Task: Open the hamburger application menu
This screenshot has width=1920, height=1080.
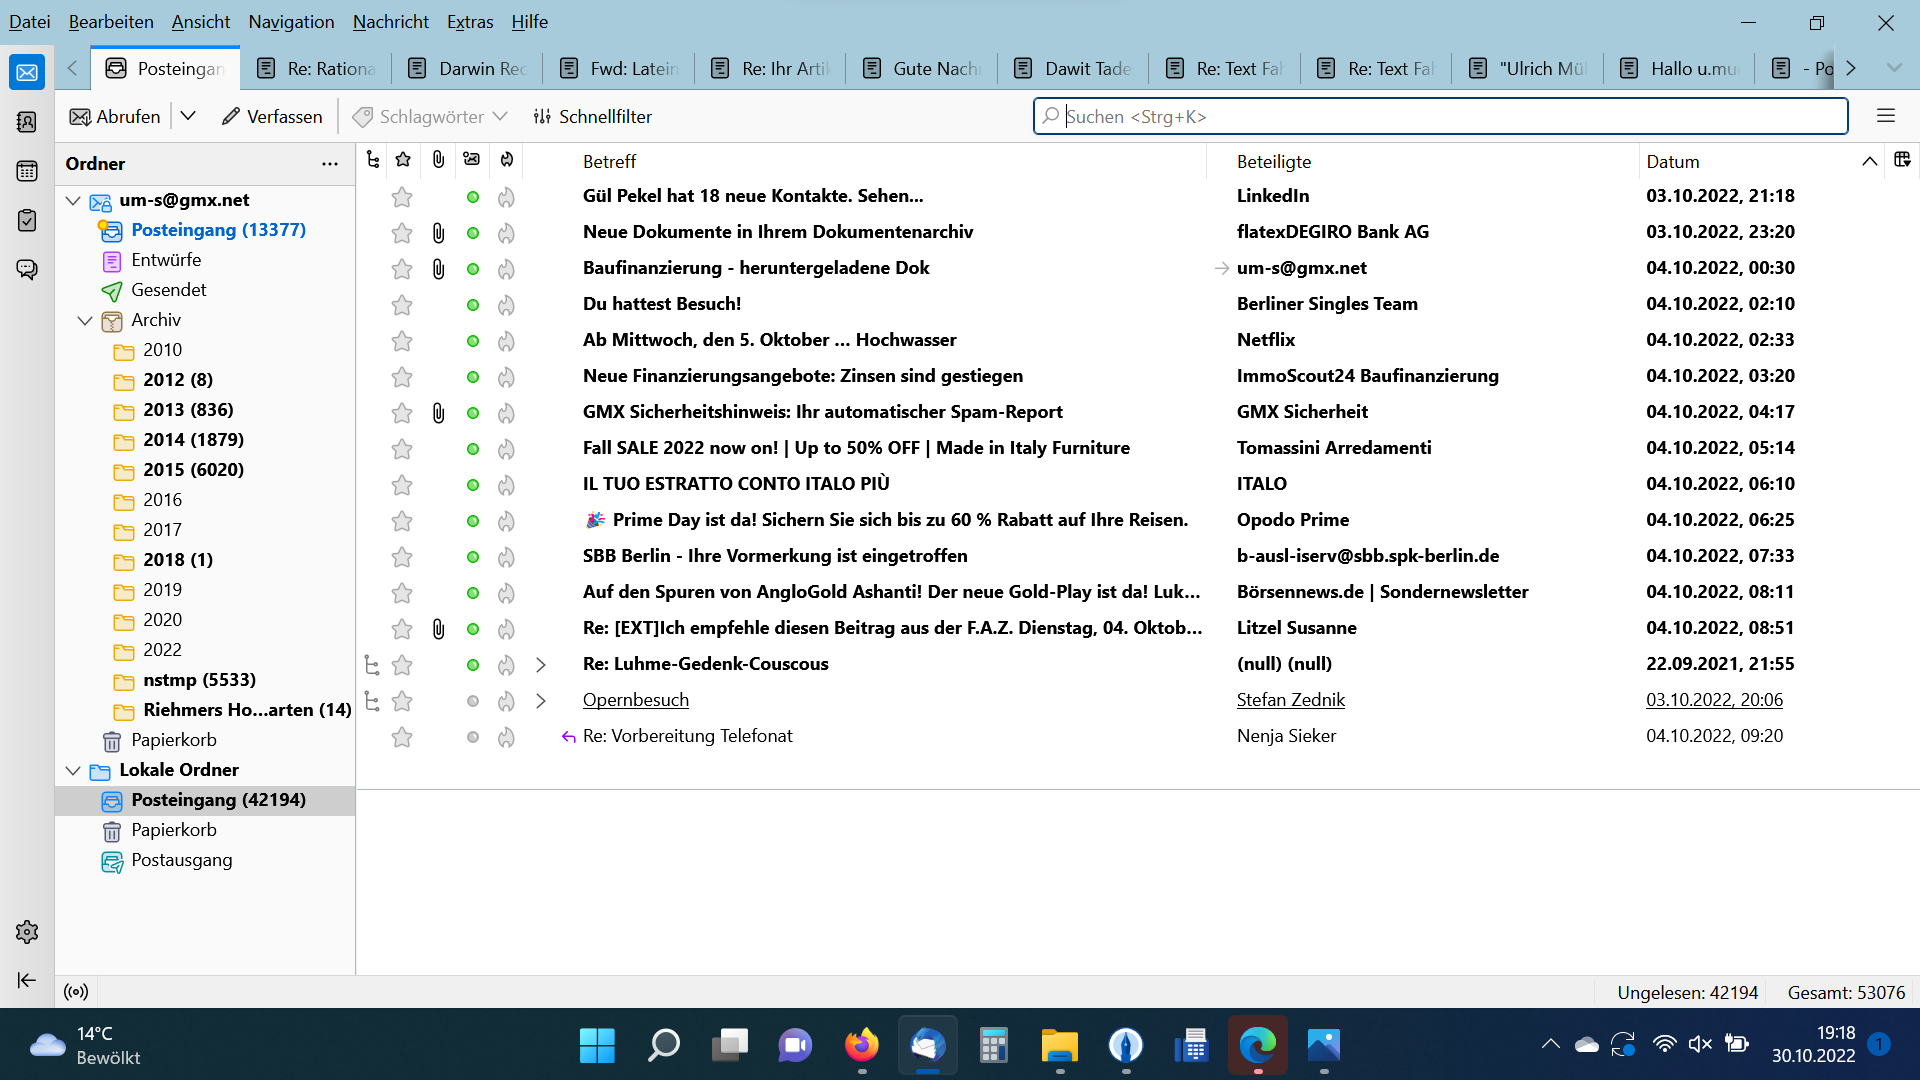Action: [1886, 116]
